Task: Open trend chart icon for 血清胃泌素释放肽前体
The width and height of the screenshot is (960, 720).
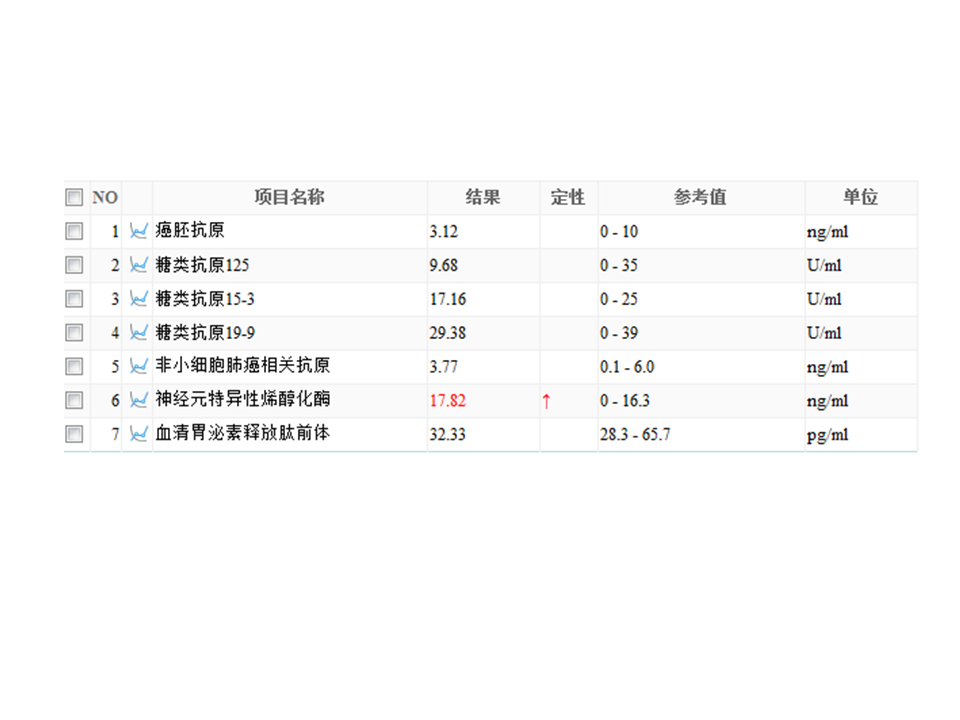Action: [x=139, y=434]
